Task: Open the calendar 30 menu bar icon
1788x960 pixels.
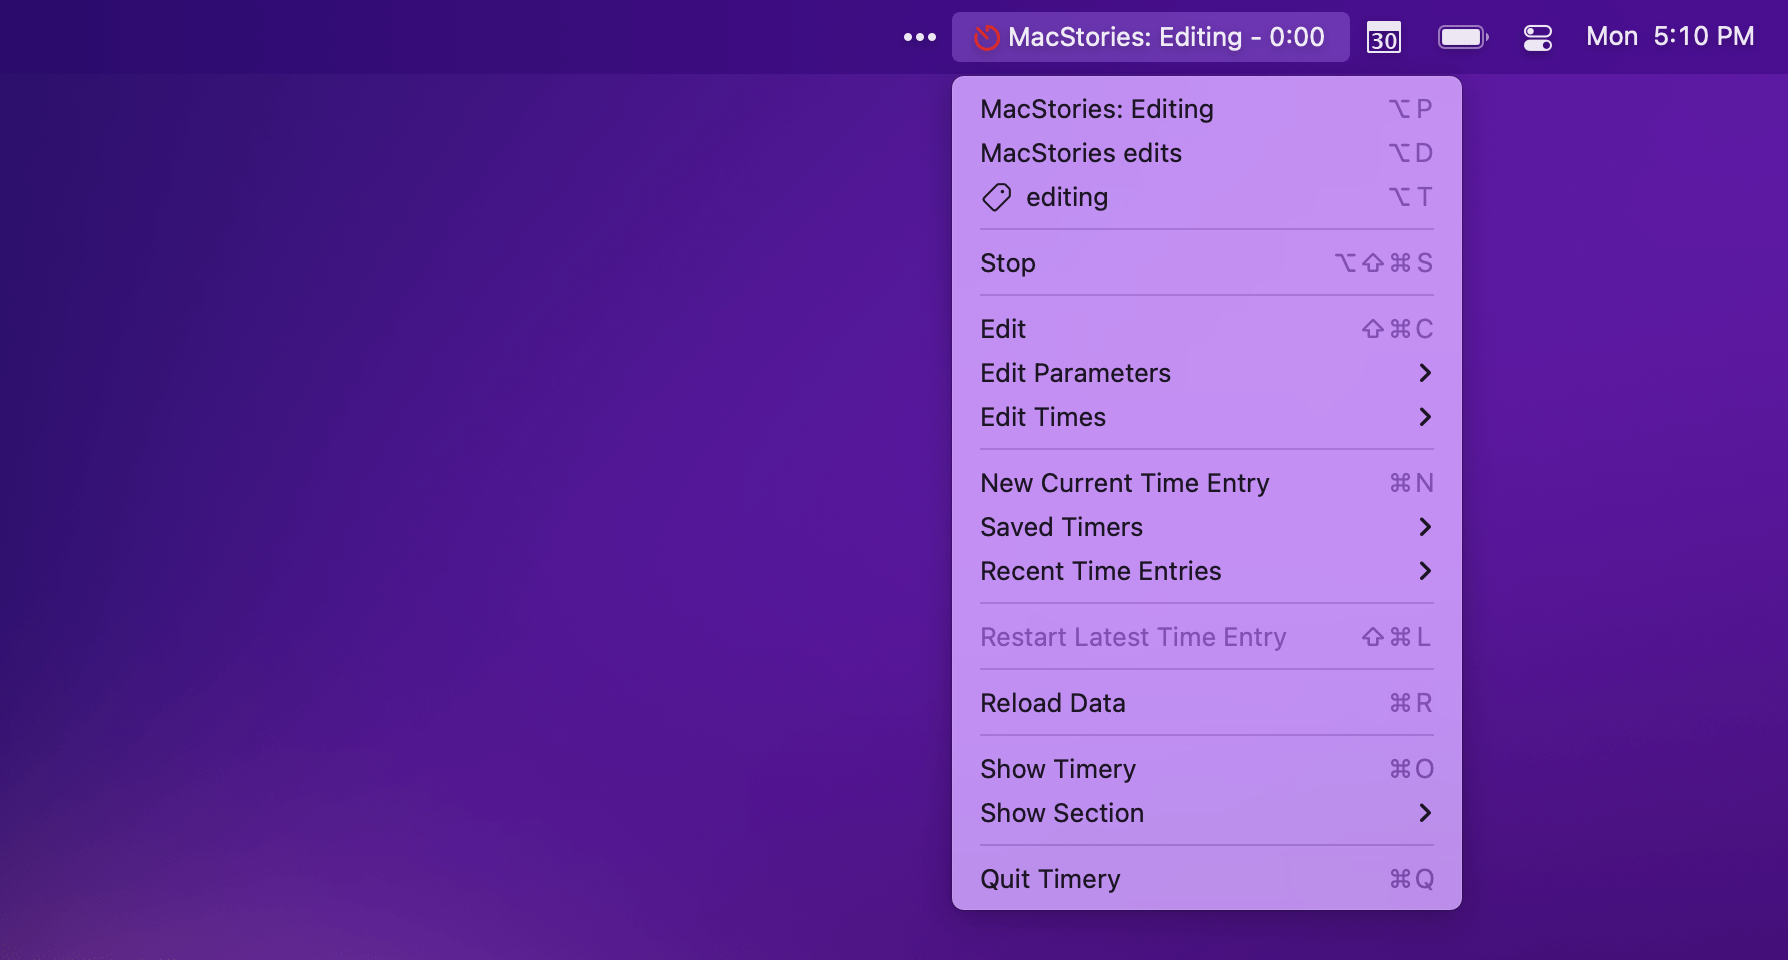Action: click(1384, 37)
